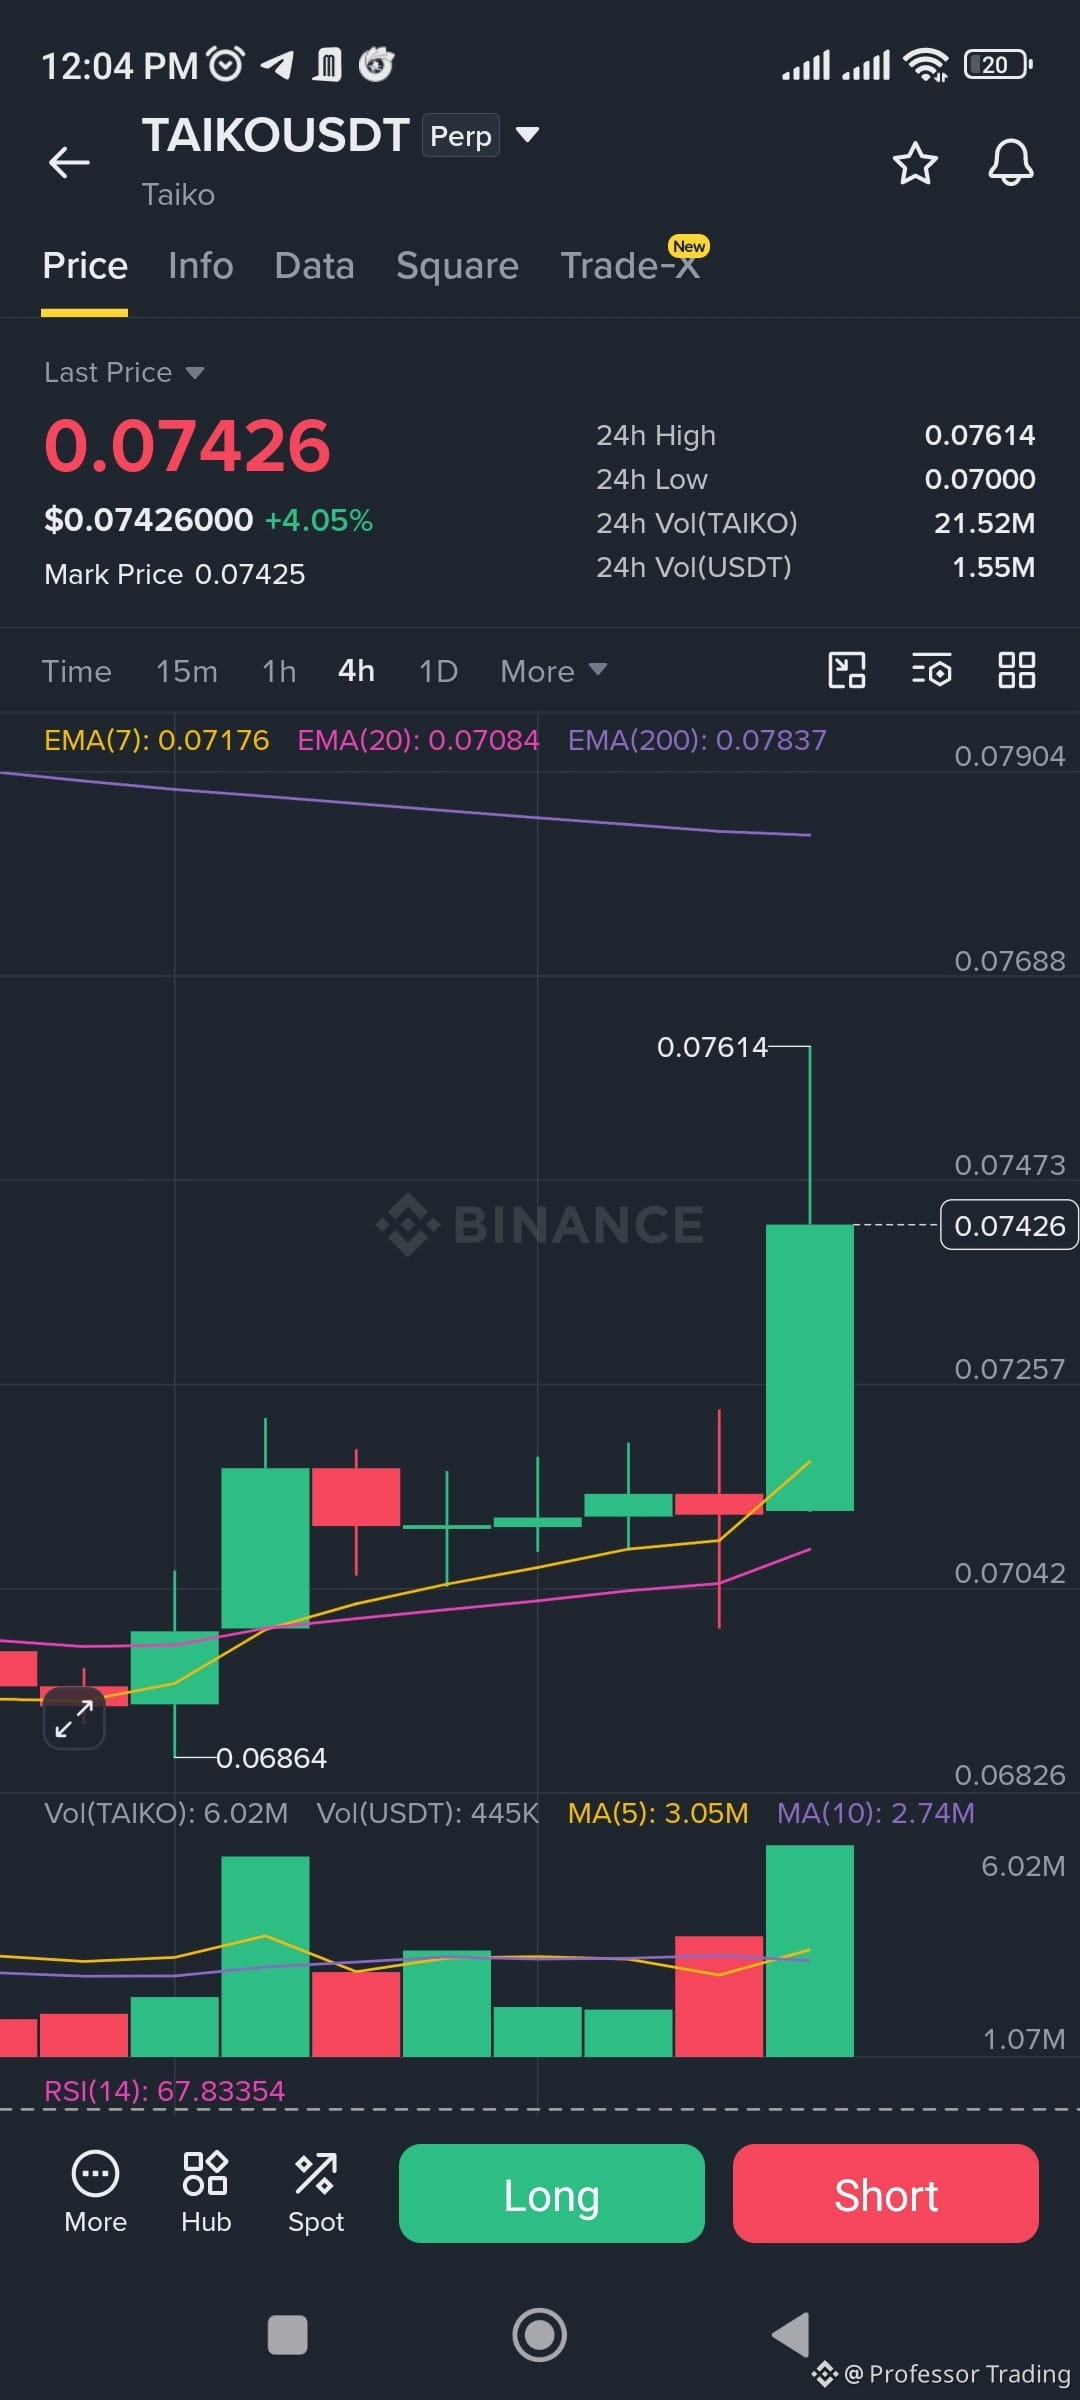Select the 4h chart interval
The height and width of the screenshot is (2400, 1080).
click(356, 671)
